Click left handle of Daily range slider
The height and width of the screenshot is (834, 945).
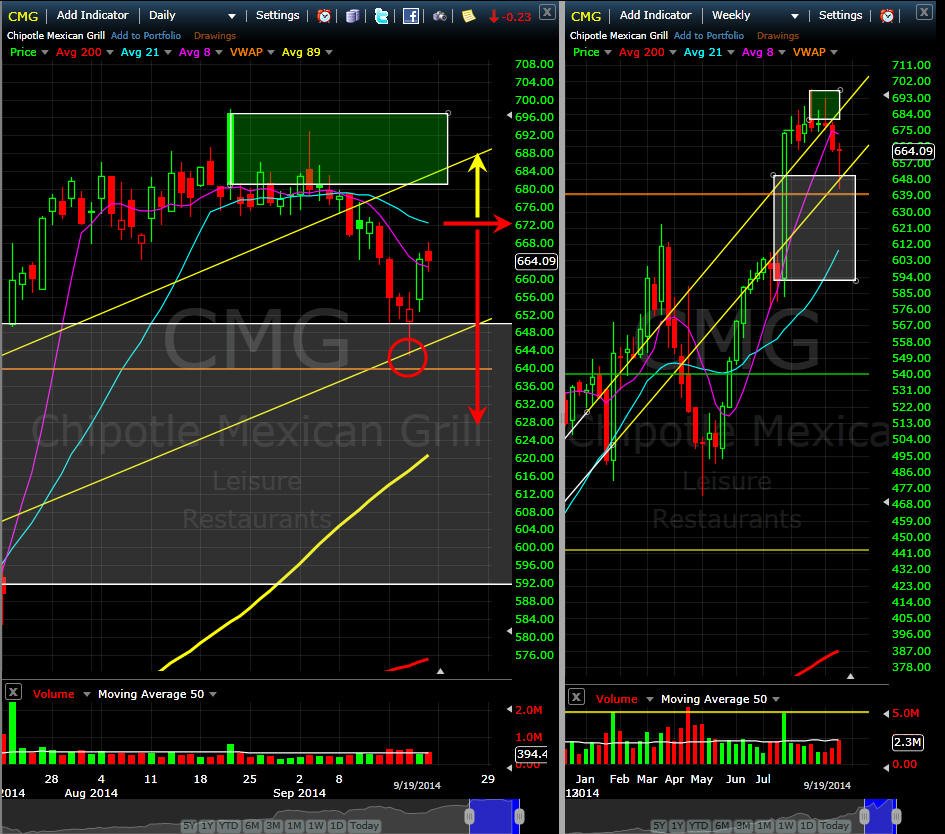click(x=469, y=817)
